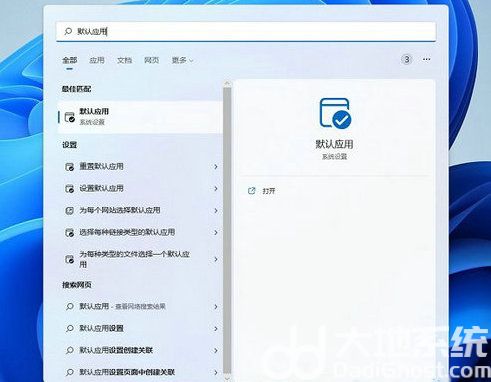
Task: Click search icon beside 默认应用设置
Action: tap(70, 328)
